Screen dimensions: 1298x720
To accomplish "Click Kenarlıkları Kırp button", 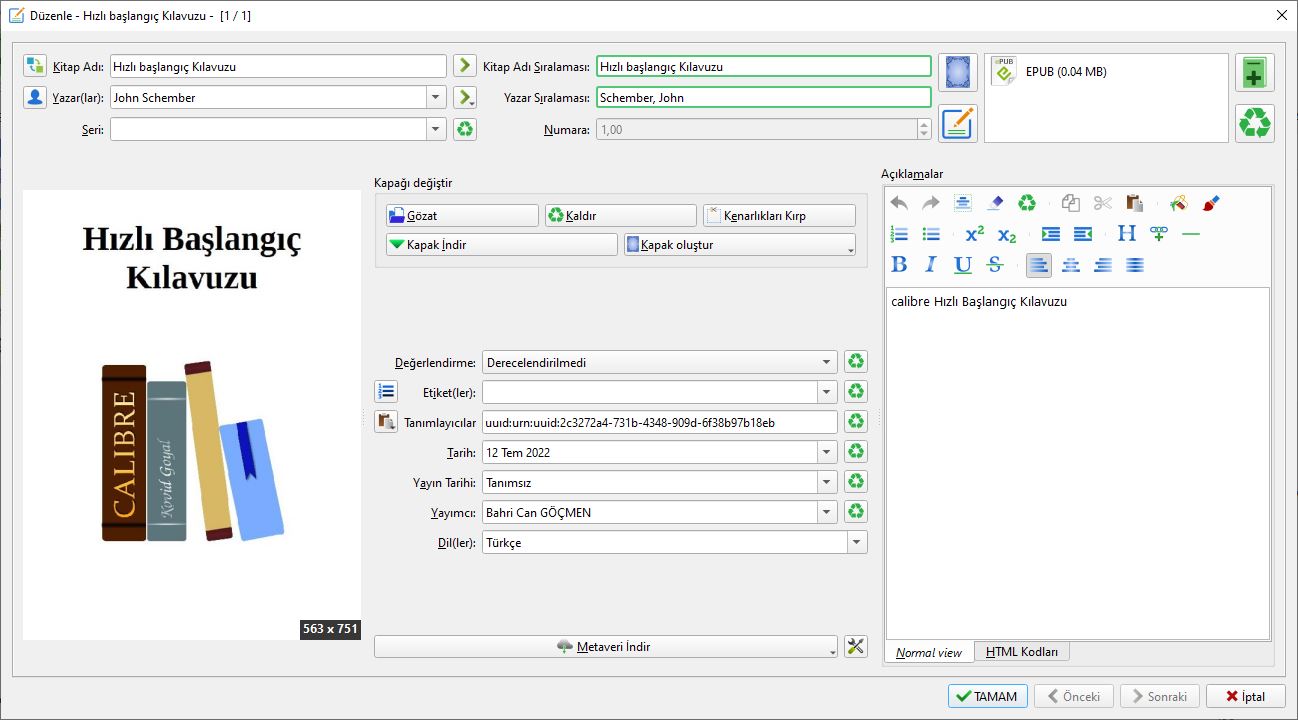I will pyautogui.click(x=779, y=216).
